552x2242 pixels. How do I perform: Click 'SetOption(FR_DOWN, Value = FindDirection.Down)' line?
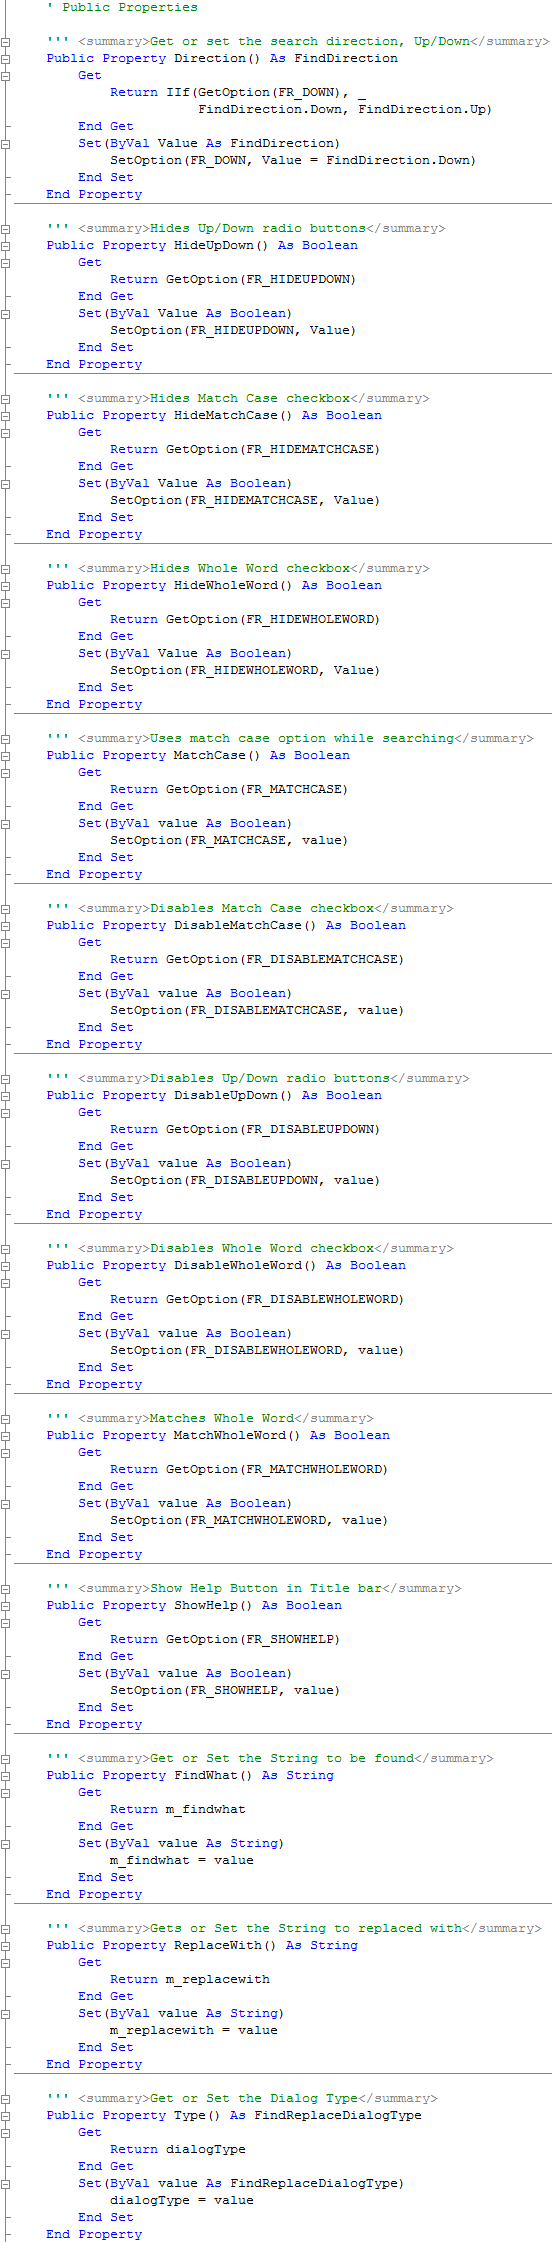(x=293, y=160)
